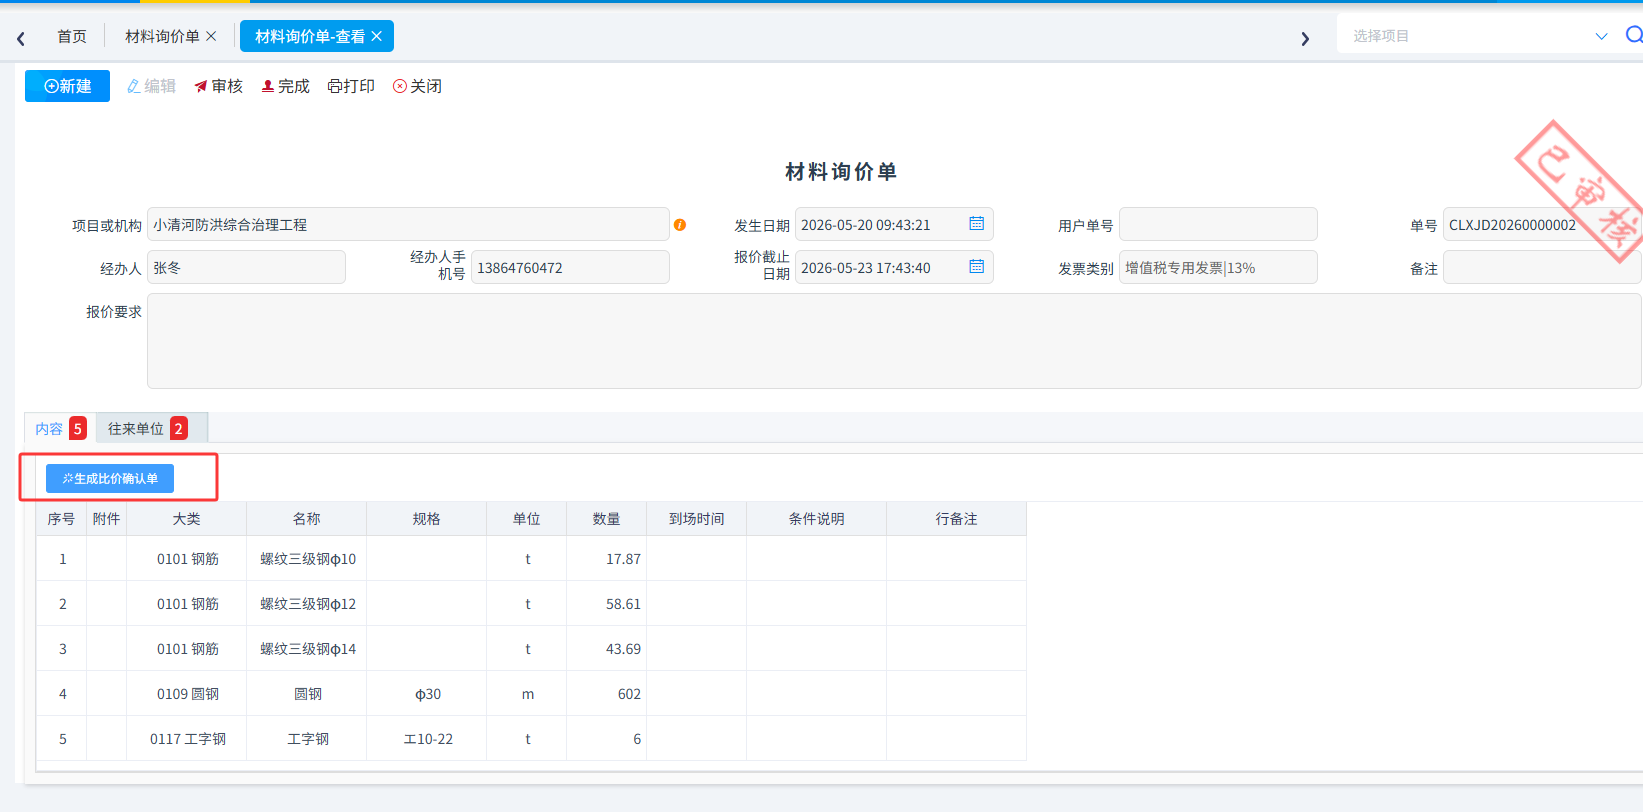Click the 经办人 field showing 张冬
The image size is (1643, 812).
246,267
